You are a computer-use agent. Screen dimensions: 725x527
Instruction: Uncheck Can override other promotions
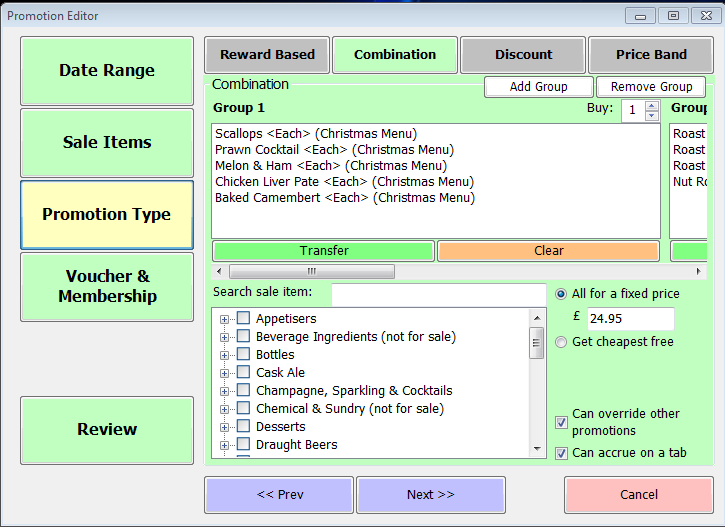pyautogui.click(x=561, y=423)
